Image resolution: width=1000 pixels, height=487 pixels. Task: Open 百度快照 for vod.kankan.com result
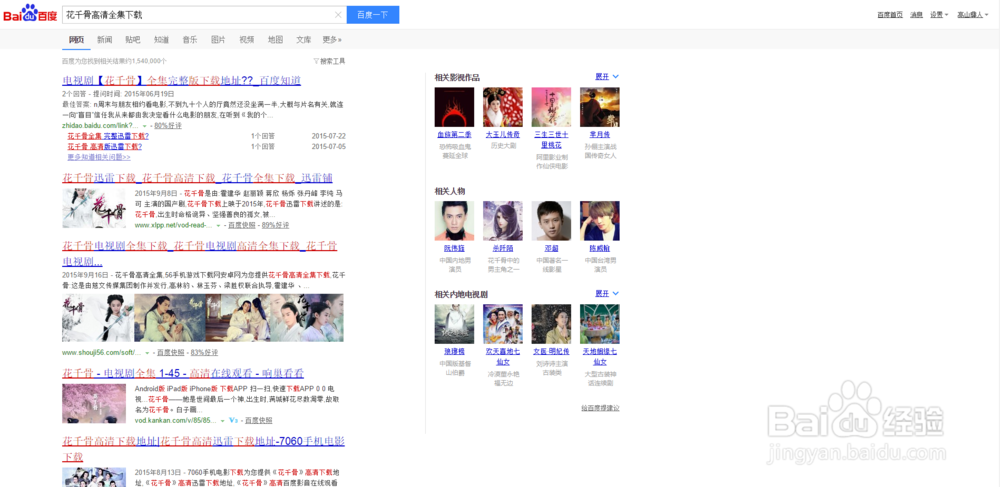pyautogui.click(x=258, y=421)
